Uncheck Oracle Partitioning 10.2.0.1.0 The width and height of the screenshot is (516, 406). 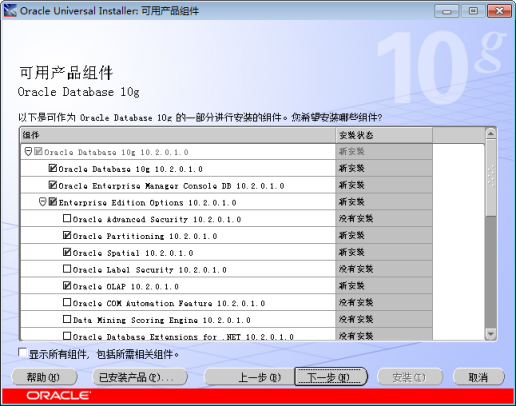pos(67,235)
